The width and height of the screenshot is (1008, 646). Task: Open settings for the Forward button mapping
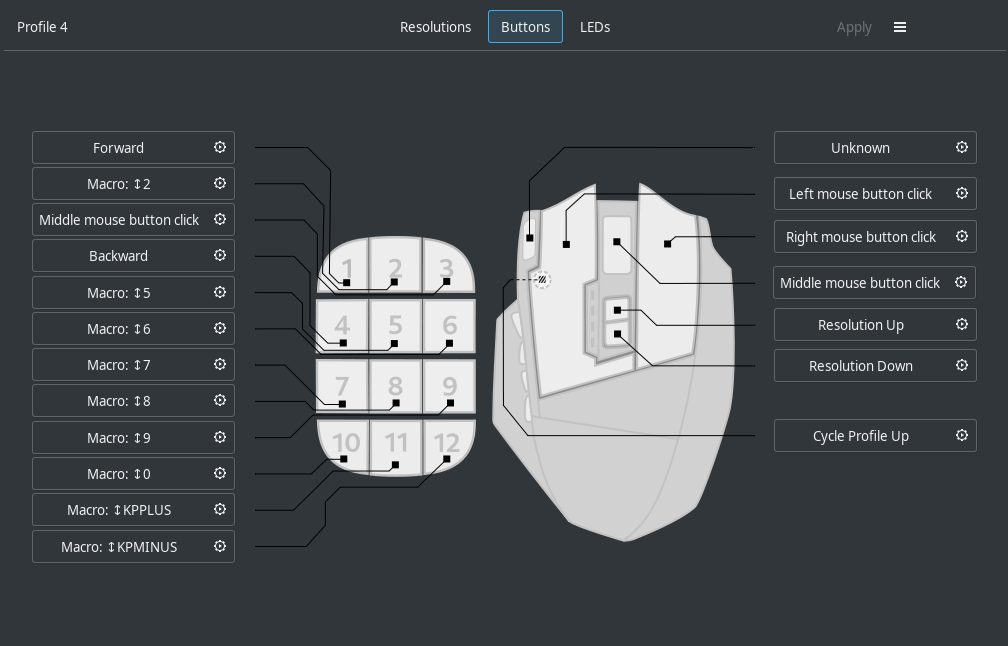220,147
